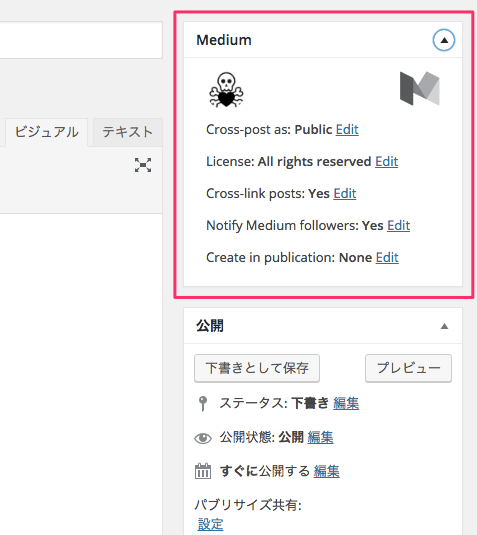
Task: Click the 'All rights reserved' value
Action: [314, 161]
